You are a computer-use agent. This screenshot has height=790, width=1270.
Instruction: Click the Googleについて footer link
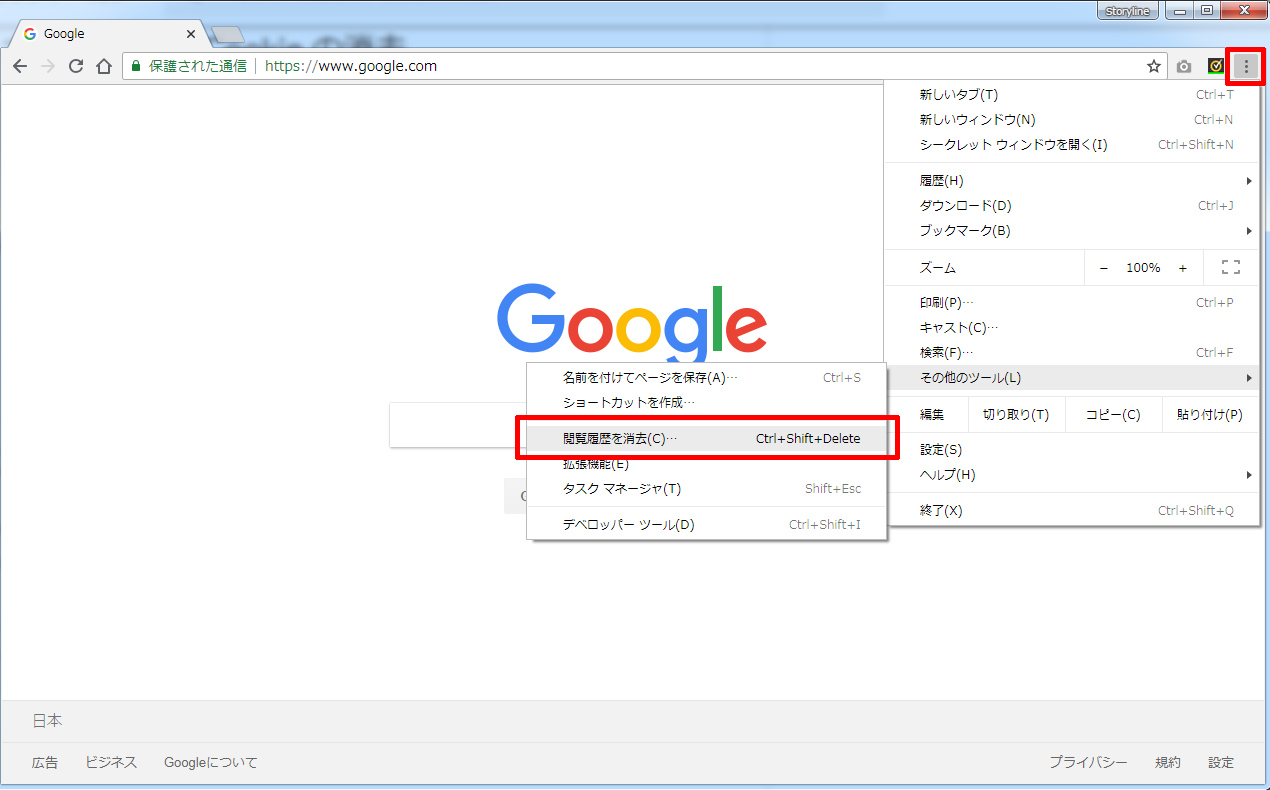pos(211,763)
